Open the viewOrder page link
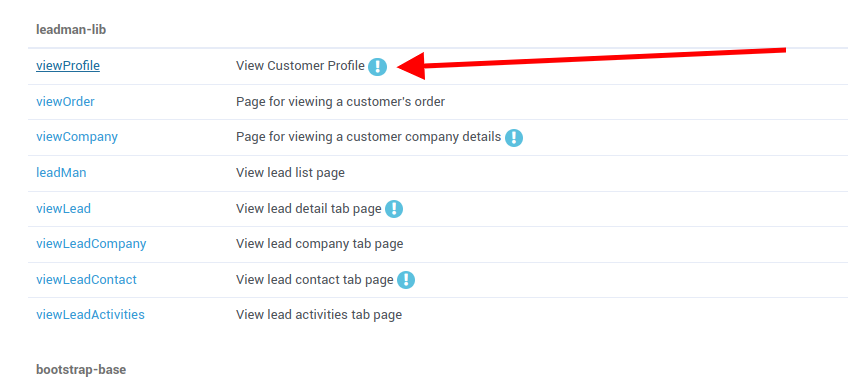Image resolution: width=859 pixels, height=383 pixels. 65,101
